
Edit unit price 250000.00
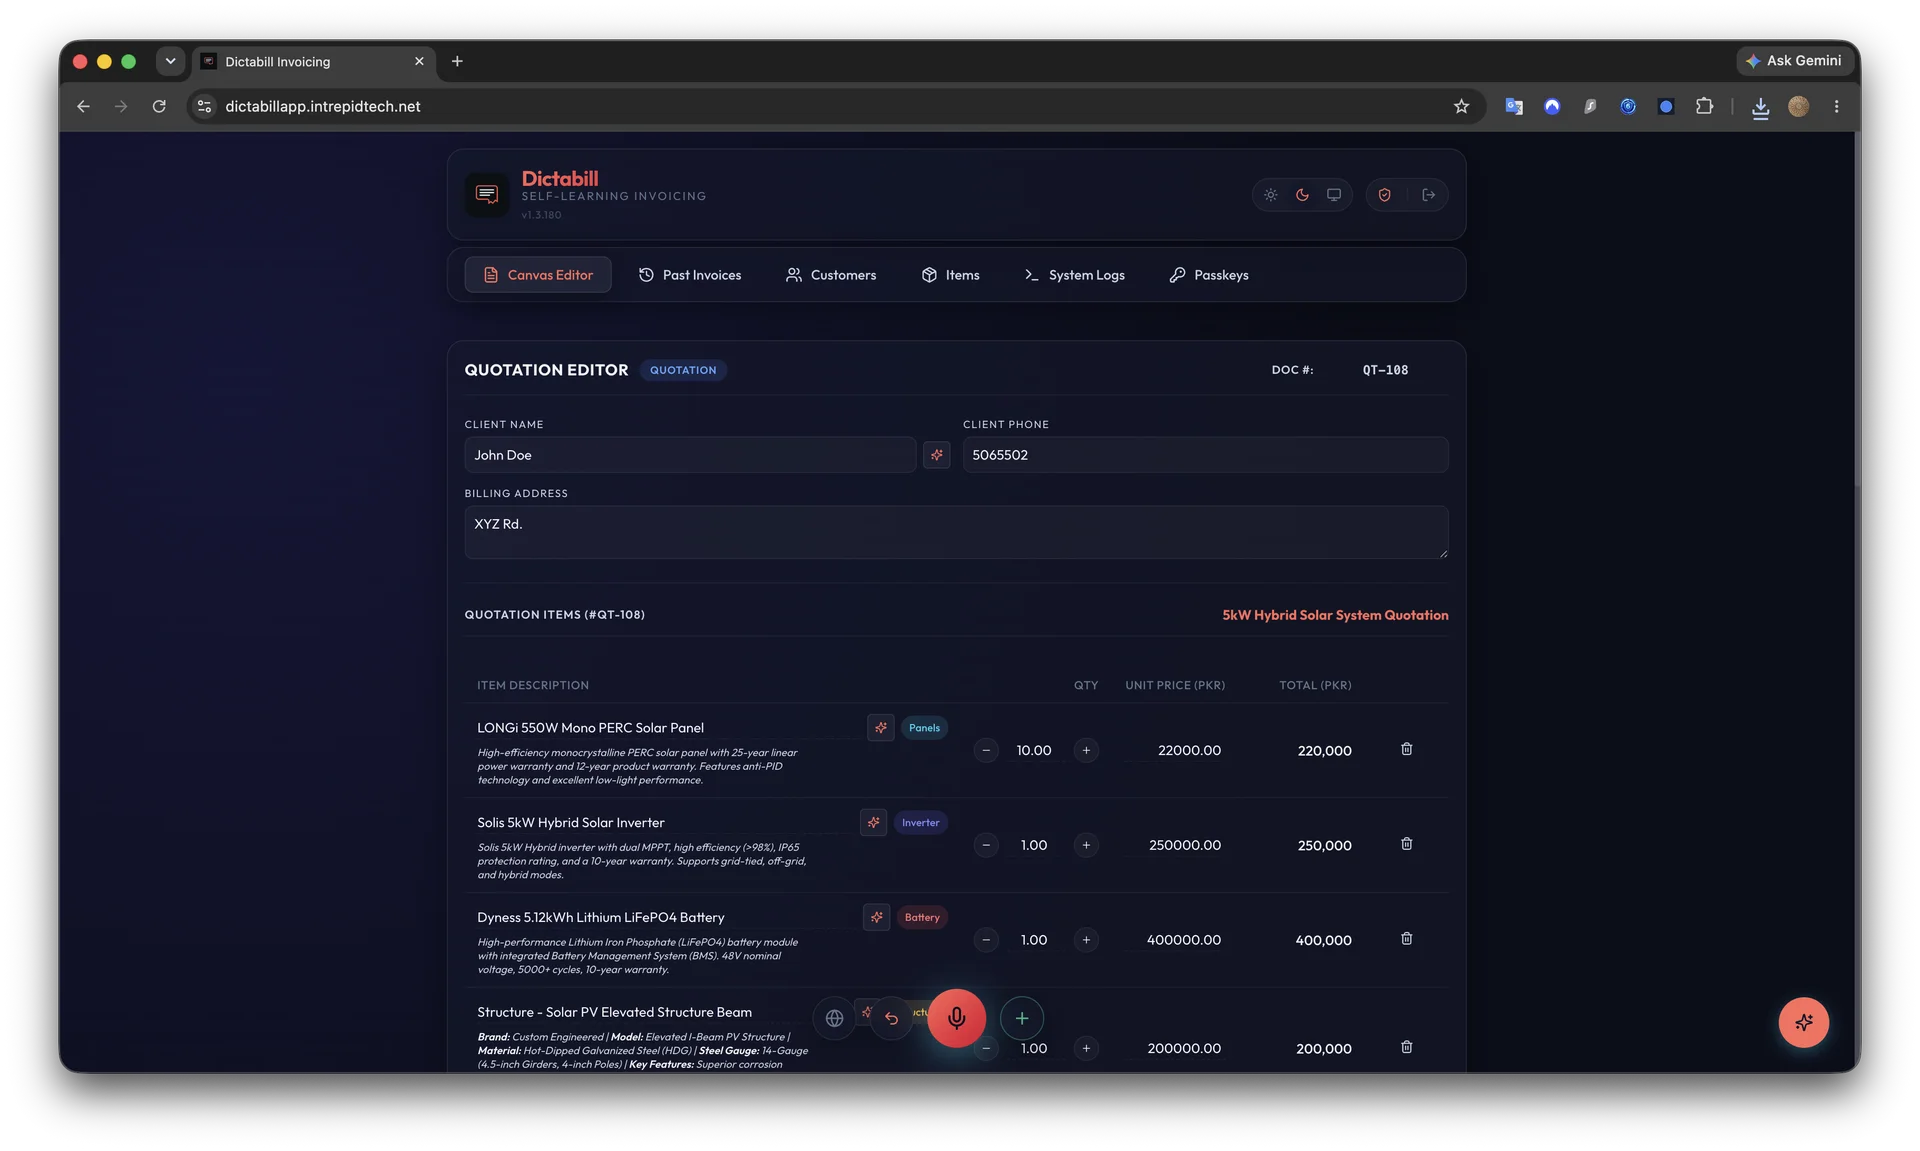pyautogui.click(x=1184, y=845)
